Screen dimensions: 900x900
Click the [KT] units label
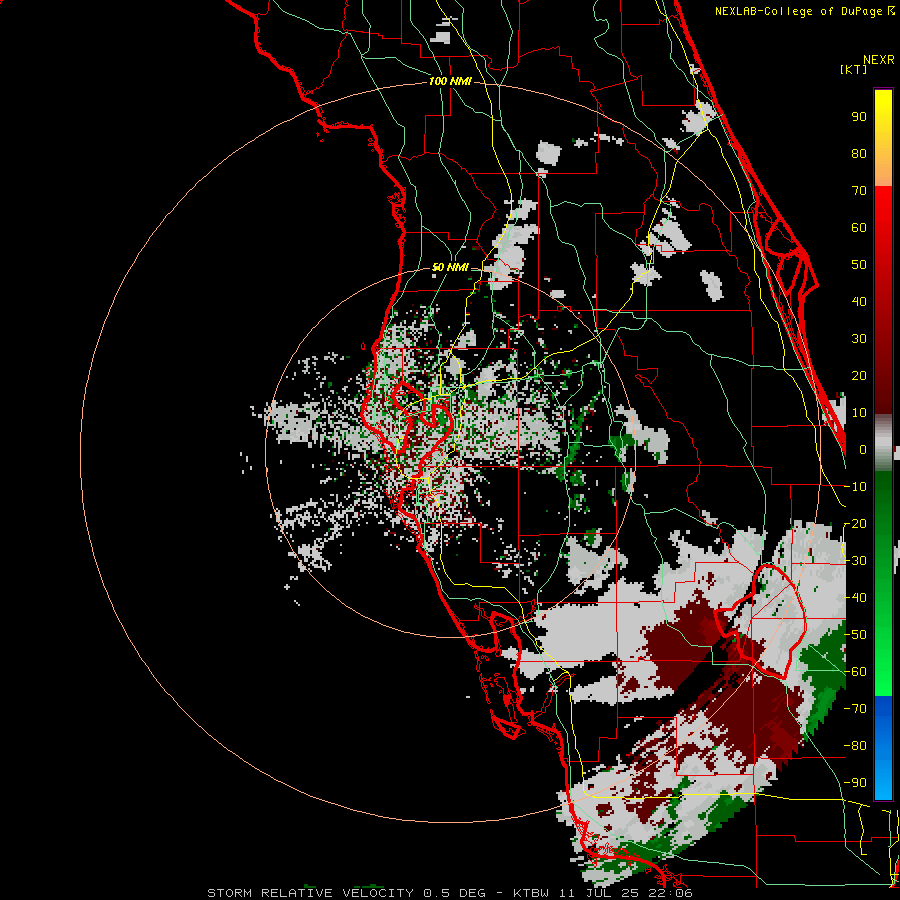(853, 69)
